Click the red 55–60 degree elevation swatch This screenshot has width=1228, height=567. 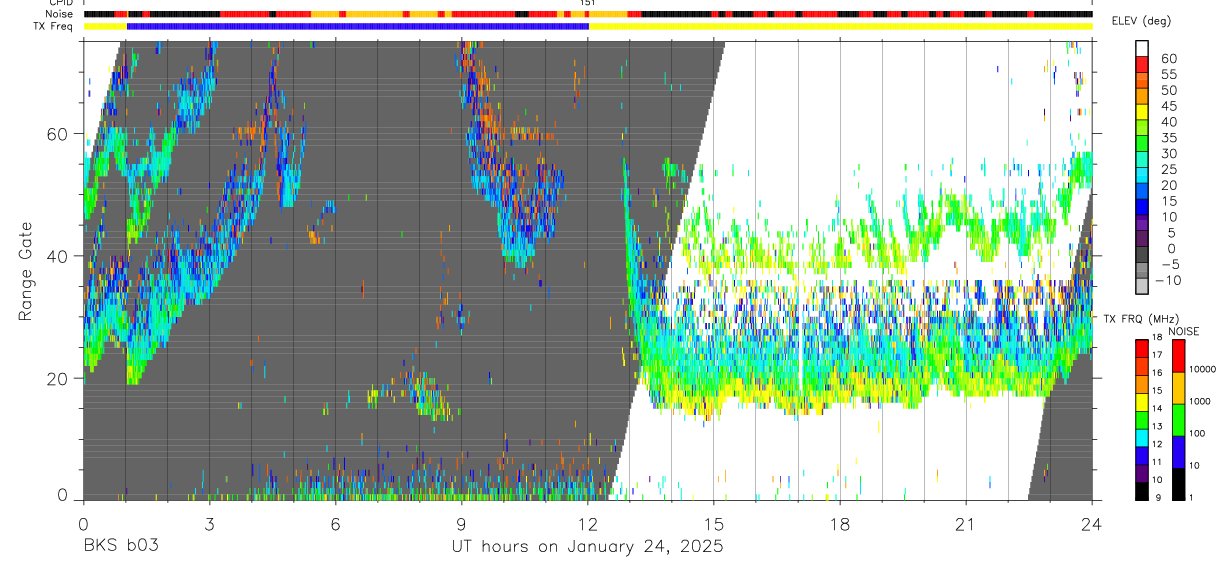pyautogui.click(x=1142, y=65)
